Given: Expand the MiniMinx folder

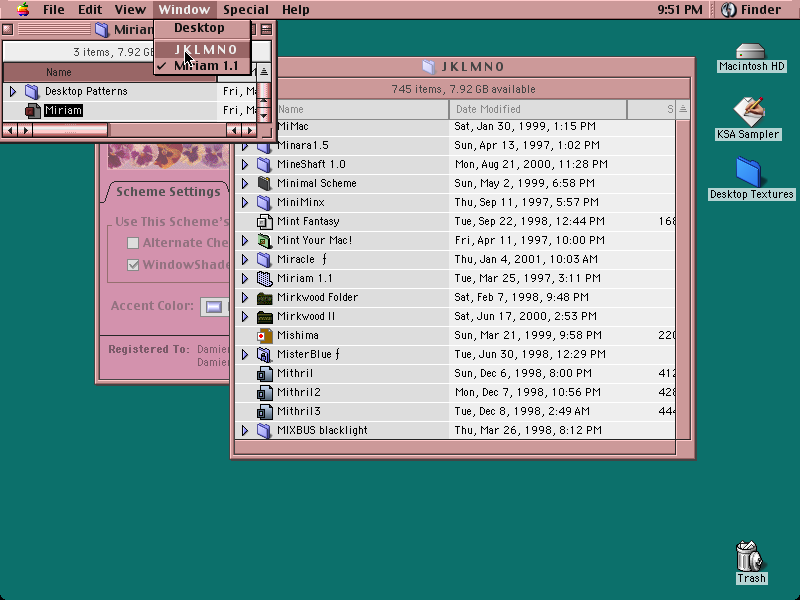Looking at the screenshot, I should 245,203.
